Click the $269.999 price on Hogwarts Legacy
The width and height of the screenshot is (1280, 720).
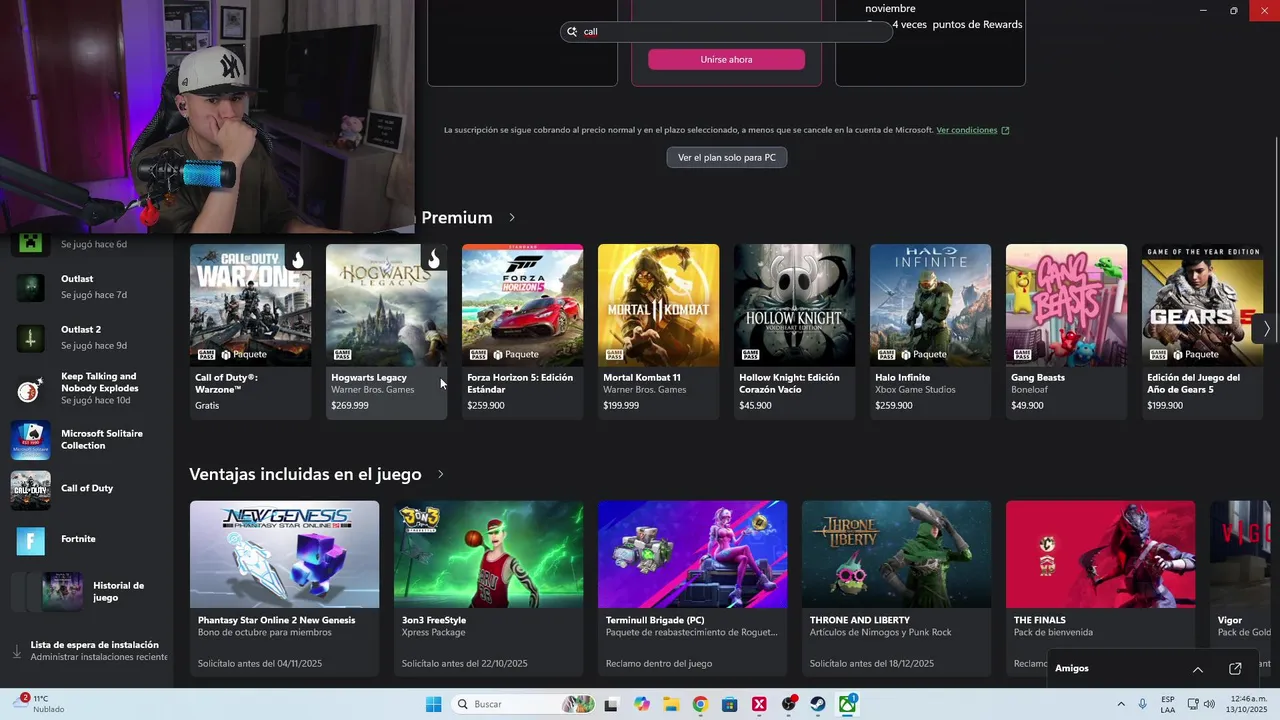pyautogui.click(x=350, y=406)
